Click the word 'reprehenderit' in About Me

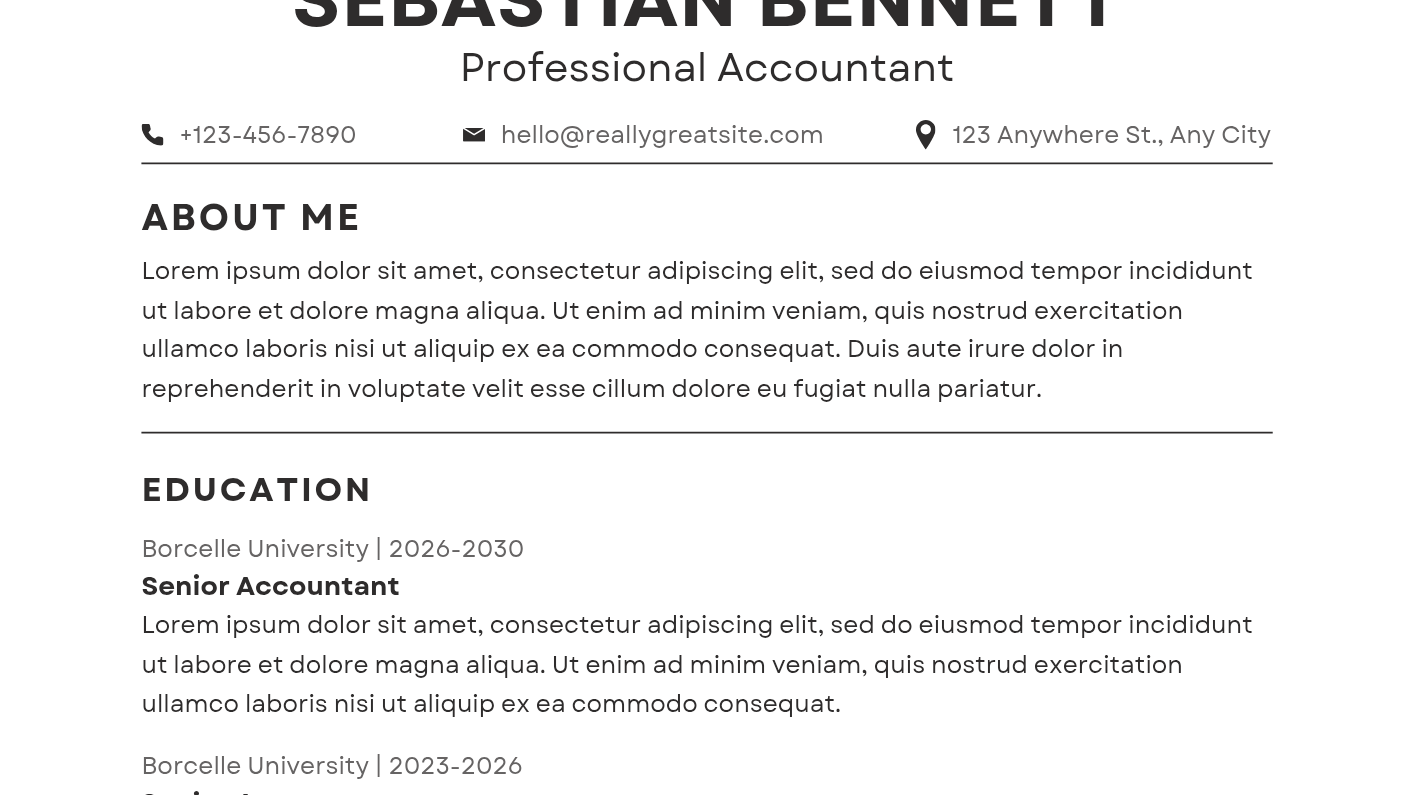pyautogui.click(x=227, y=388)
